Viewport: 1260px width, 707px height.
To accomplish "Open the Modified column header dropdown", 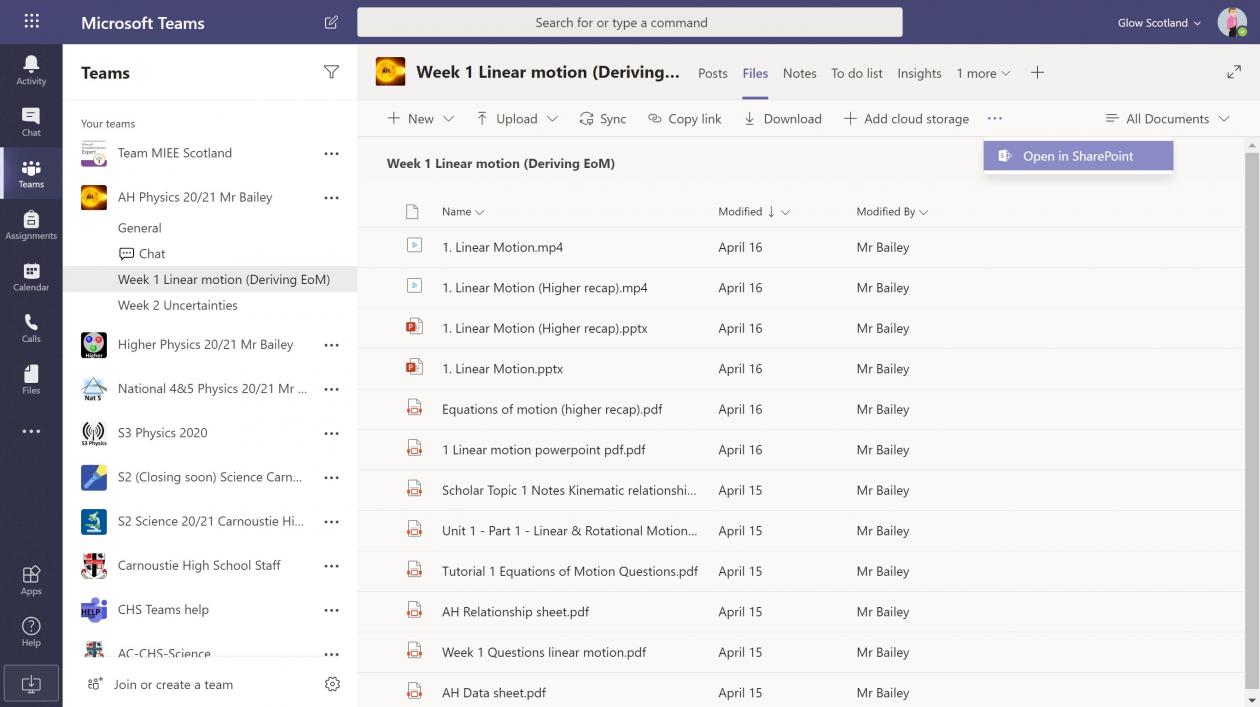I will click(x=754, y=212).
